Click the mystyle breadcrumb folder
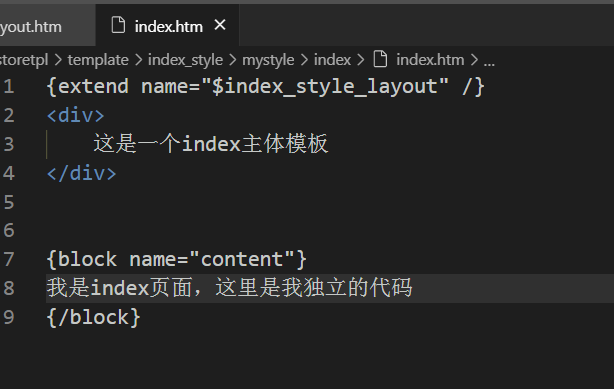 (x=268, y=60)
